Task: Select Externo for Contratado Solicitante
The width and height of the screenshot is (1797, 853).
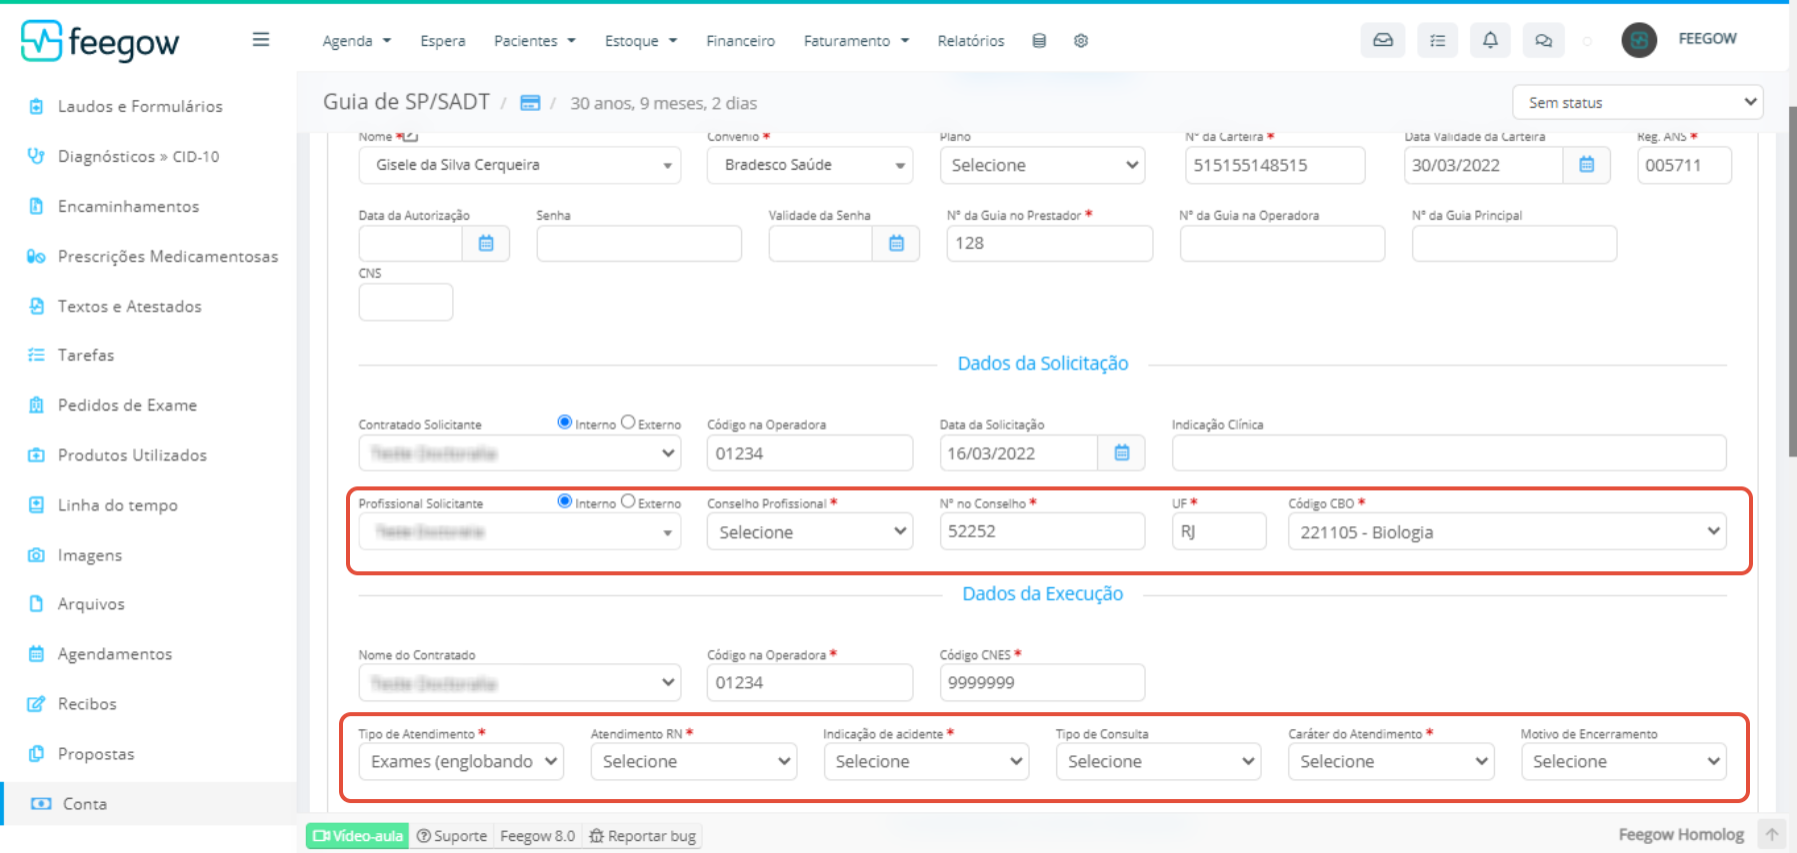Action: pyautogui.click(x=628, y=423)
